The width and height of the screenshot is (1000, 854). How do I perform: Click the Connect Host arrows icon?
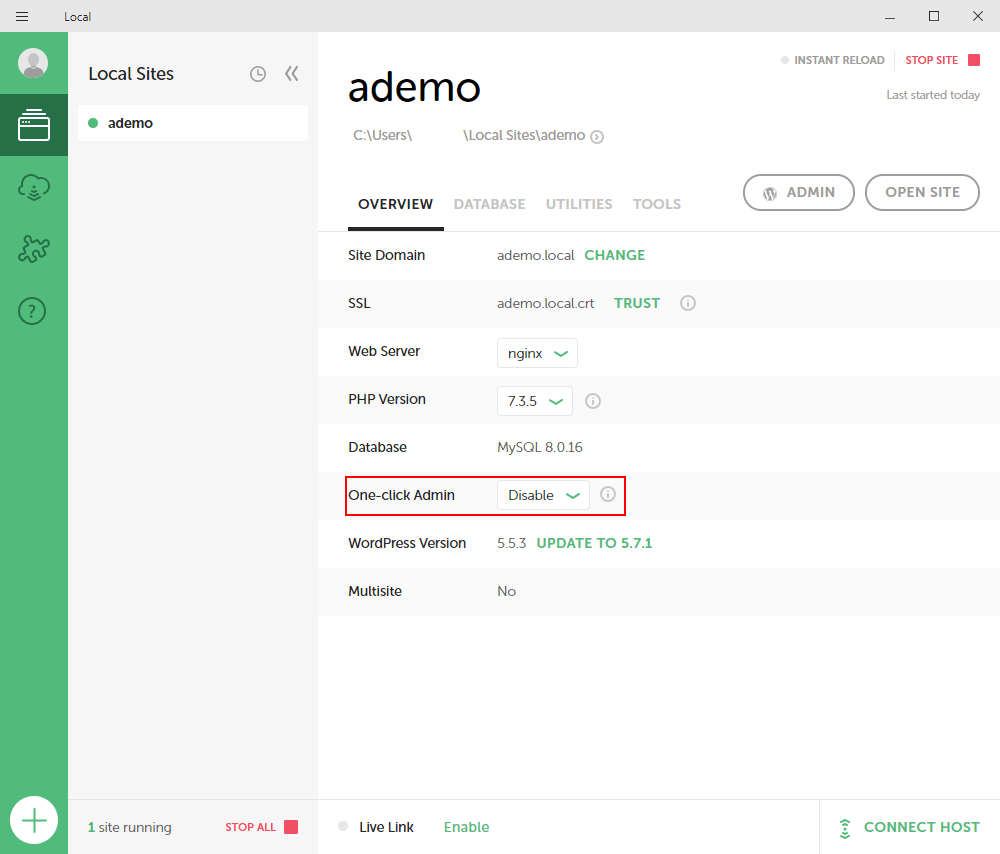845,828
